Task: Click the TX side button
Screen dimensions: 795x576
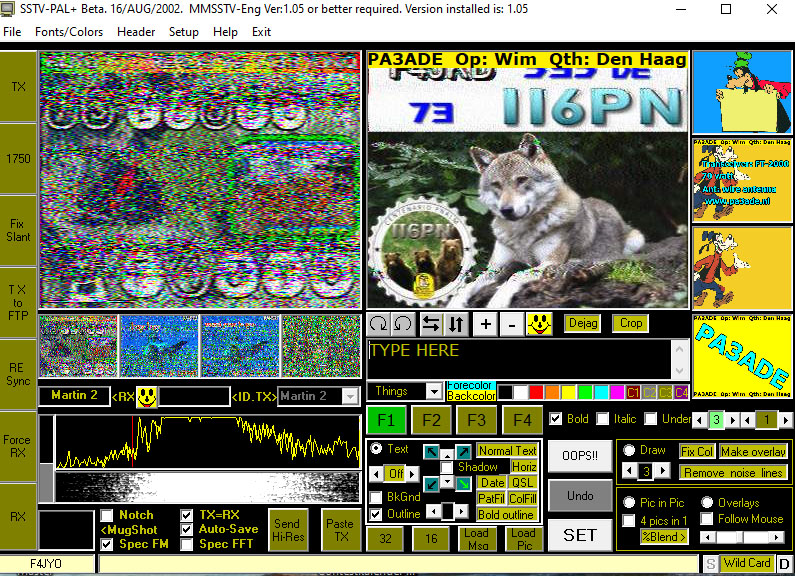Action: click(x=18, y=87)
